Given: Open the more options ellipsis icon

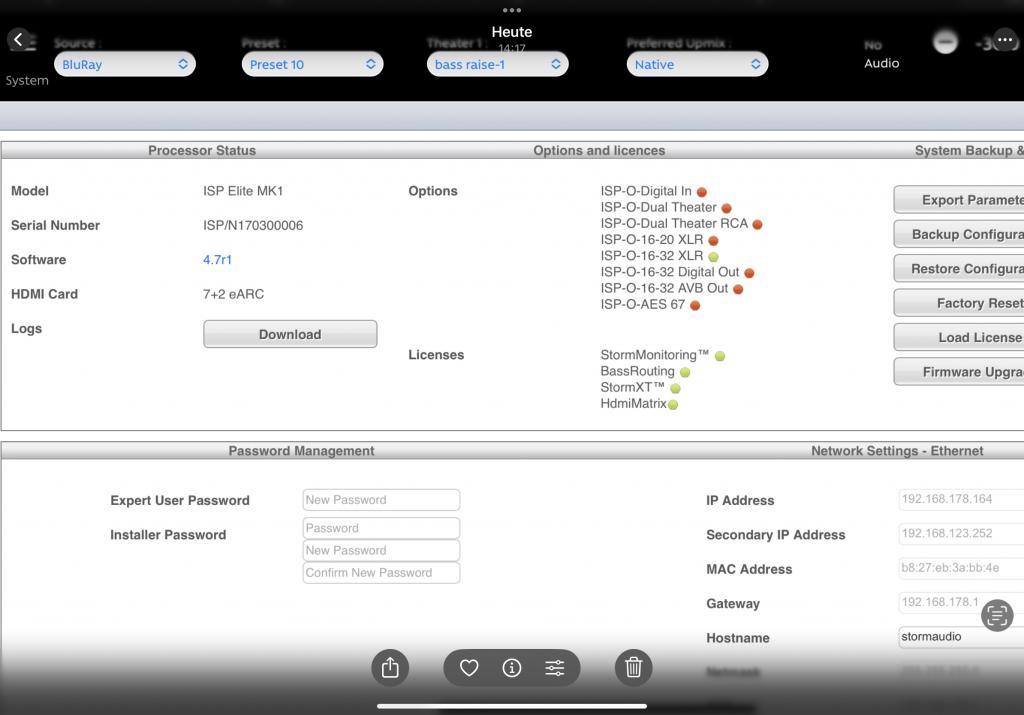Looking at the screenshot, I should [x=1004, y=39].
